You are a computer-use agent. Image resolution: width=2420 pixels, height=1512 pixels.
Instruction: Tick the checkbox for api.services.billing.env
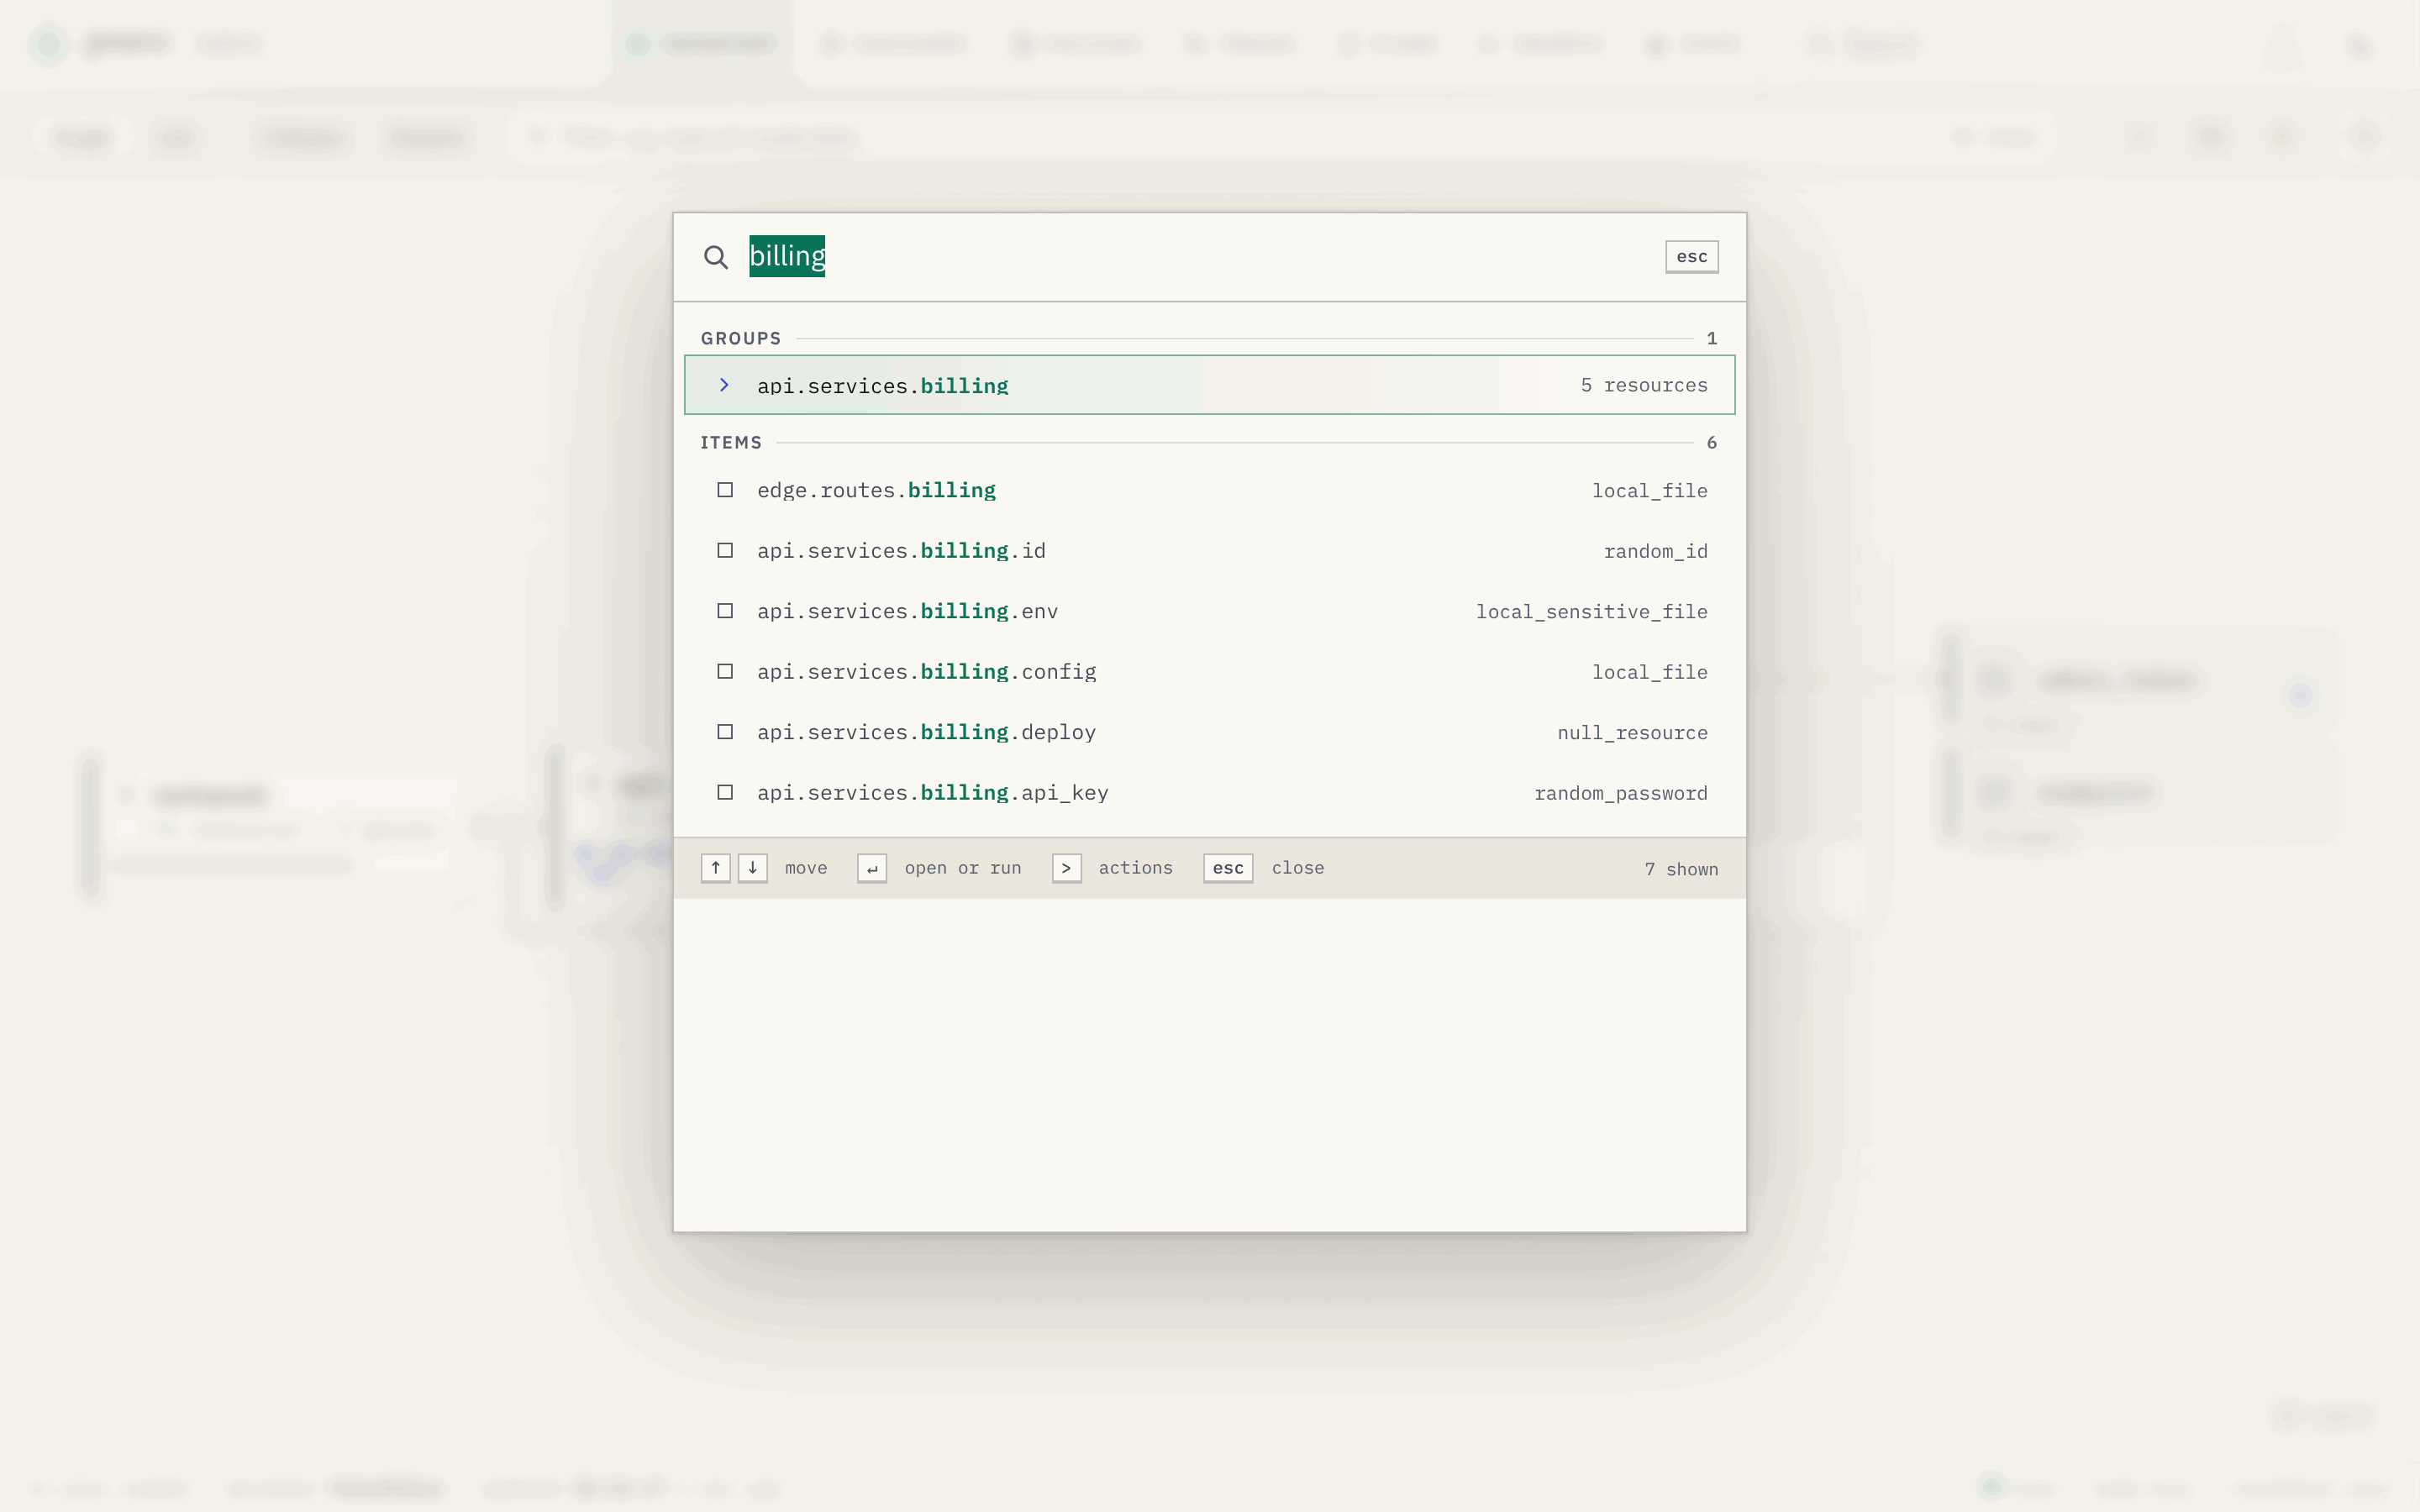[725, 611]
